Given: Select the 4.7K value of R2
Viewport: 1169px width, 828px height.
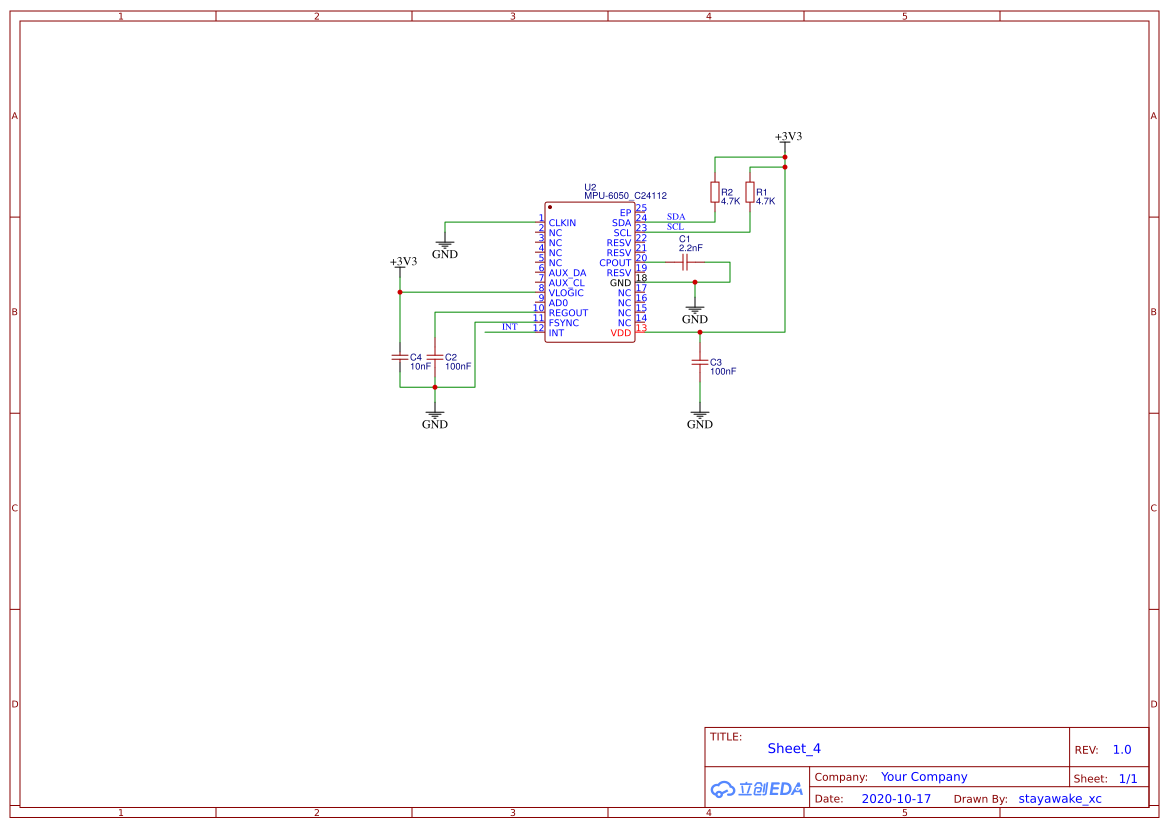Looking at the screenshot, I should [731, 201].
